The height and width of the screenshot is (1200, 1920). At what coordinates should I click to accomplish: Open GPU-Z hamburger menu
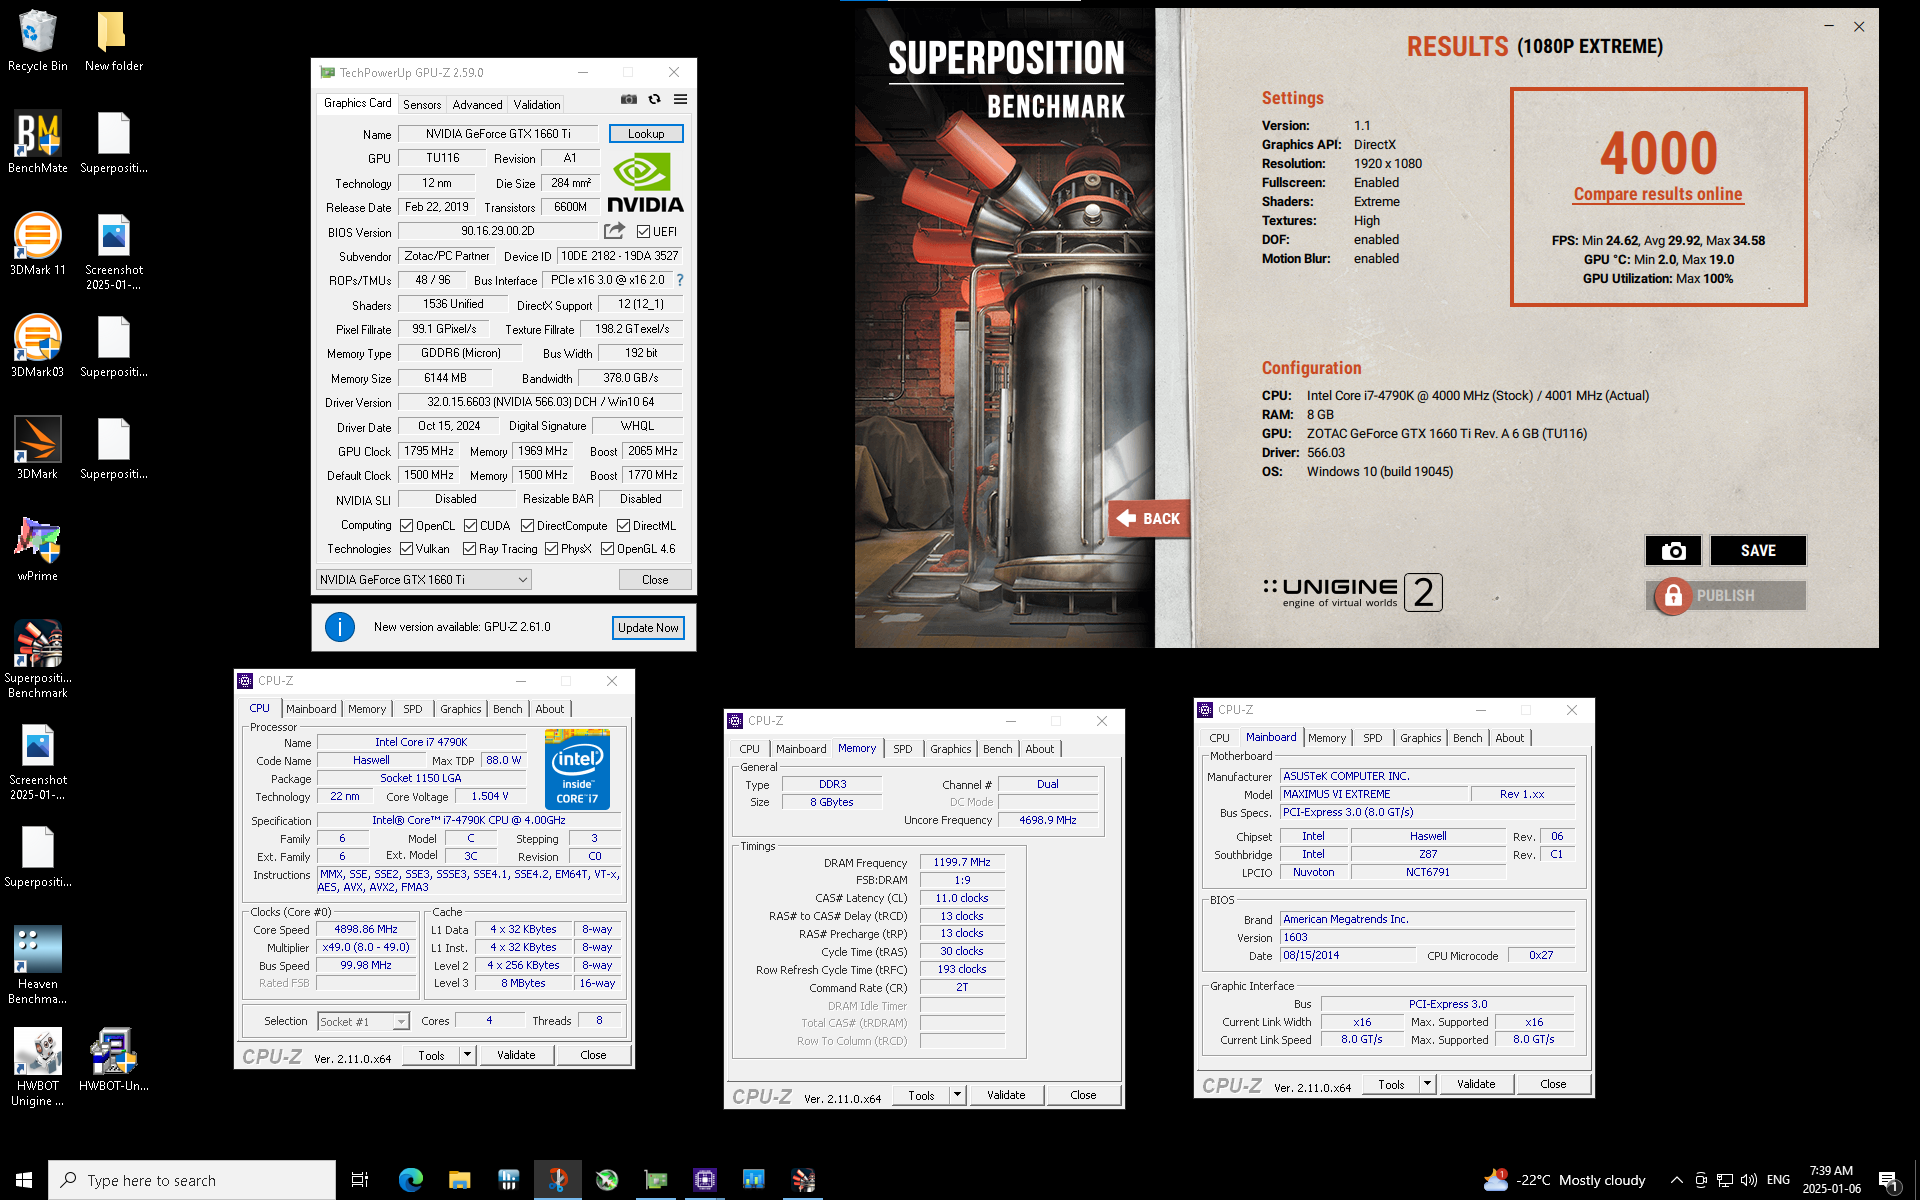[x=680, y=99]
